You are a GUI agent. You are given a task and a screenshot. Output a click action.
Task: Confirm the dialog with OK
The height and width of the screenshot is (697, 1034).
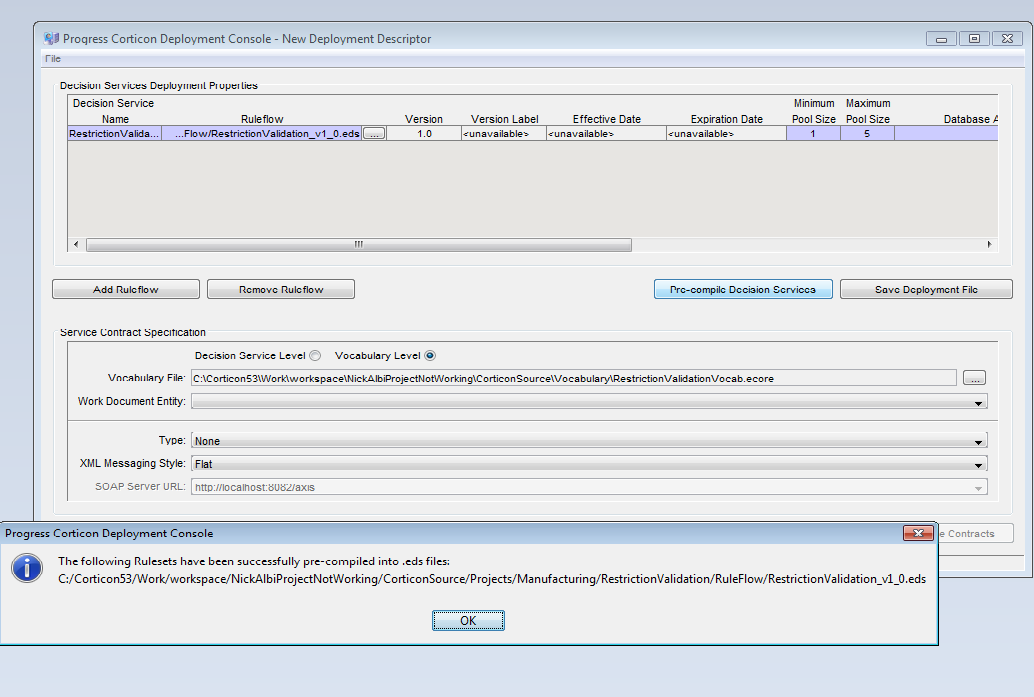468,621
